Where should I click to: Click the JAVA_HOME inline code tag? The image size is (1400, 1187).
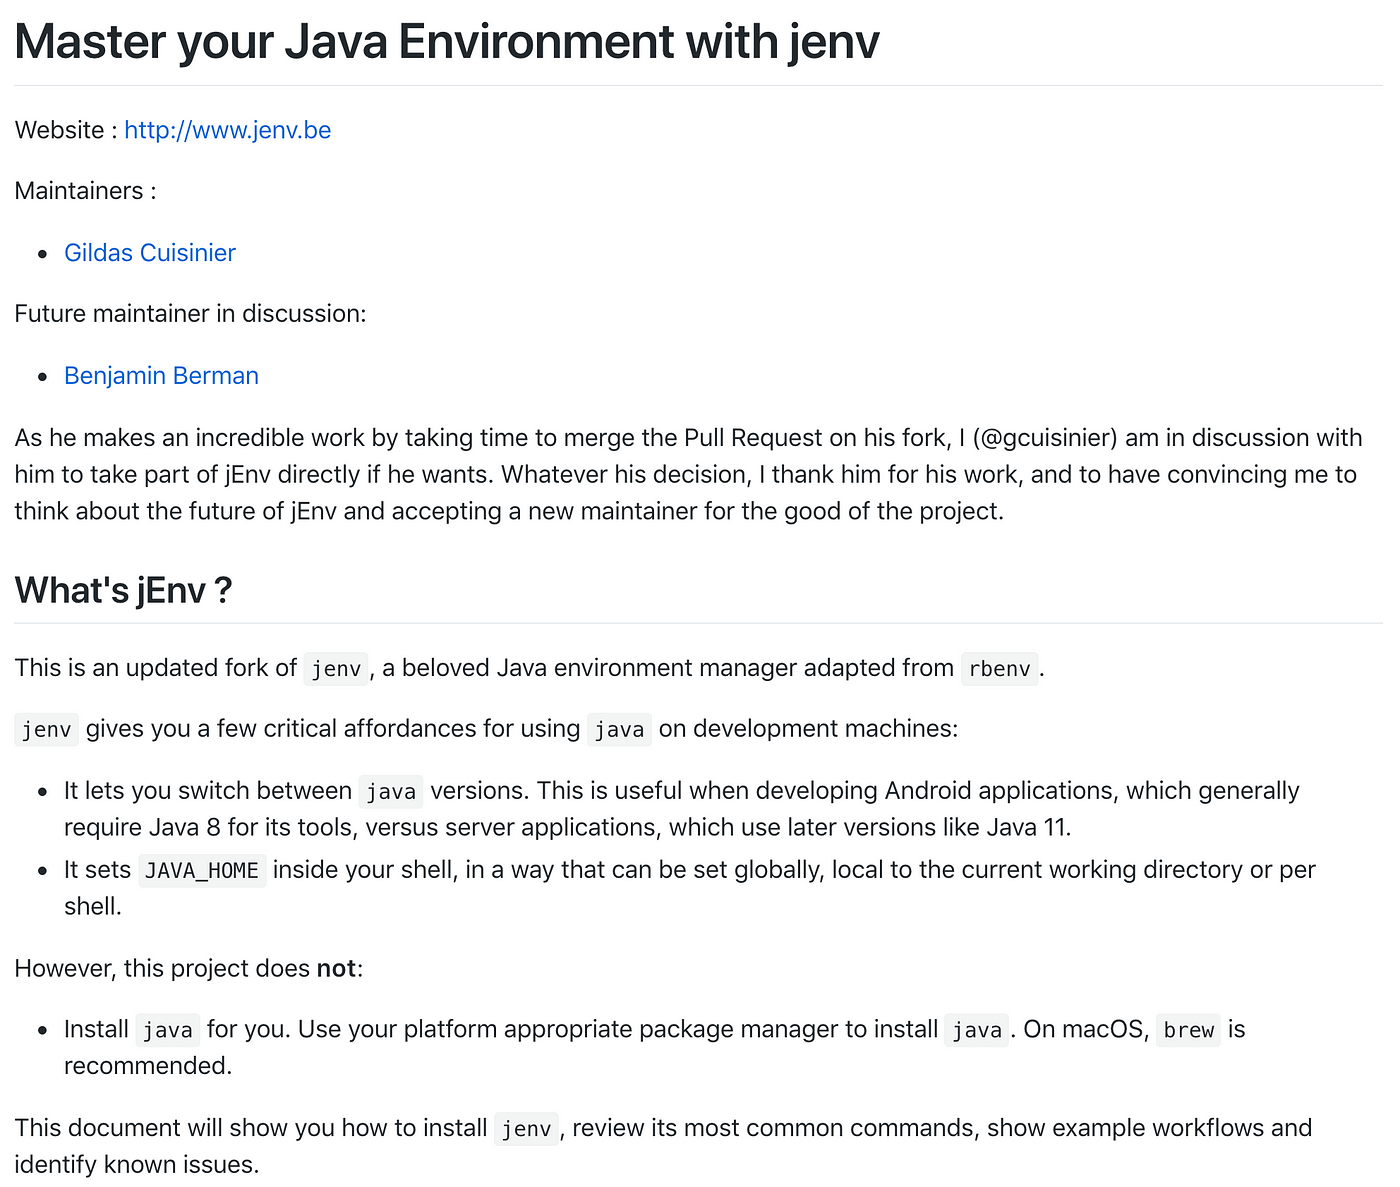click(202, 870)
